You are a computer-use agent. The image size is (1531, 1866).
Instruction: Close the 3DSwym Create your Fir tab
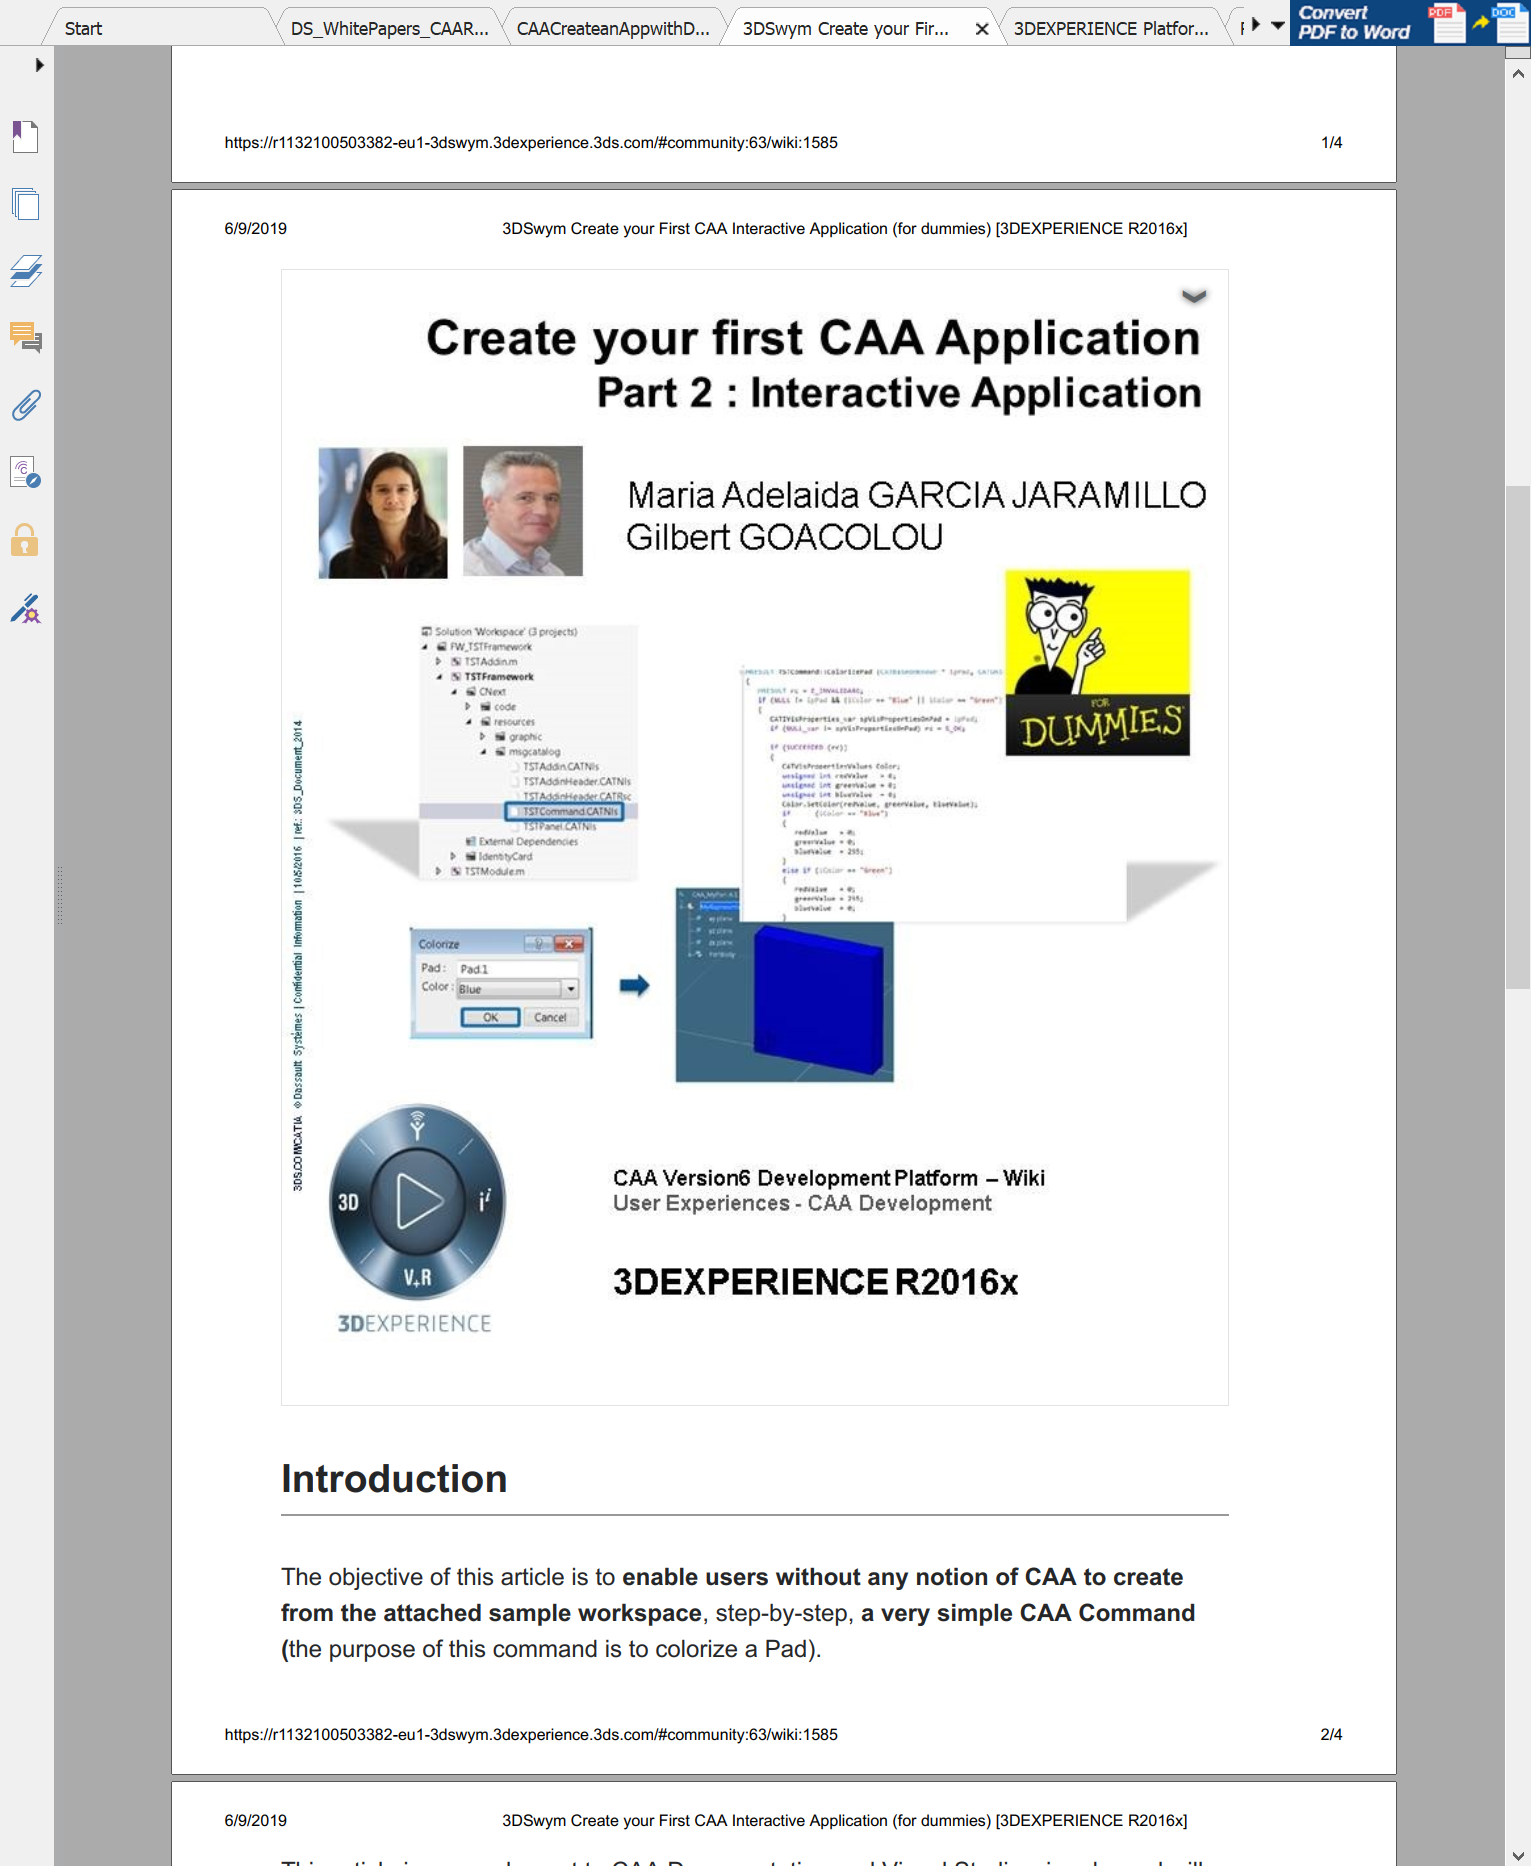pos(982,29)
